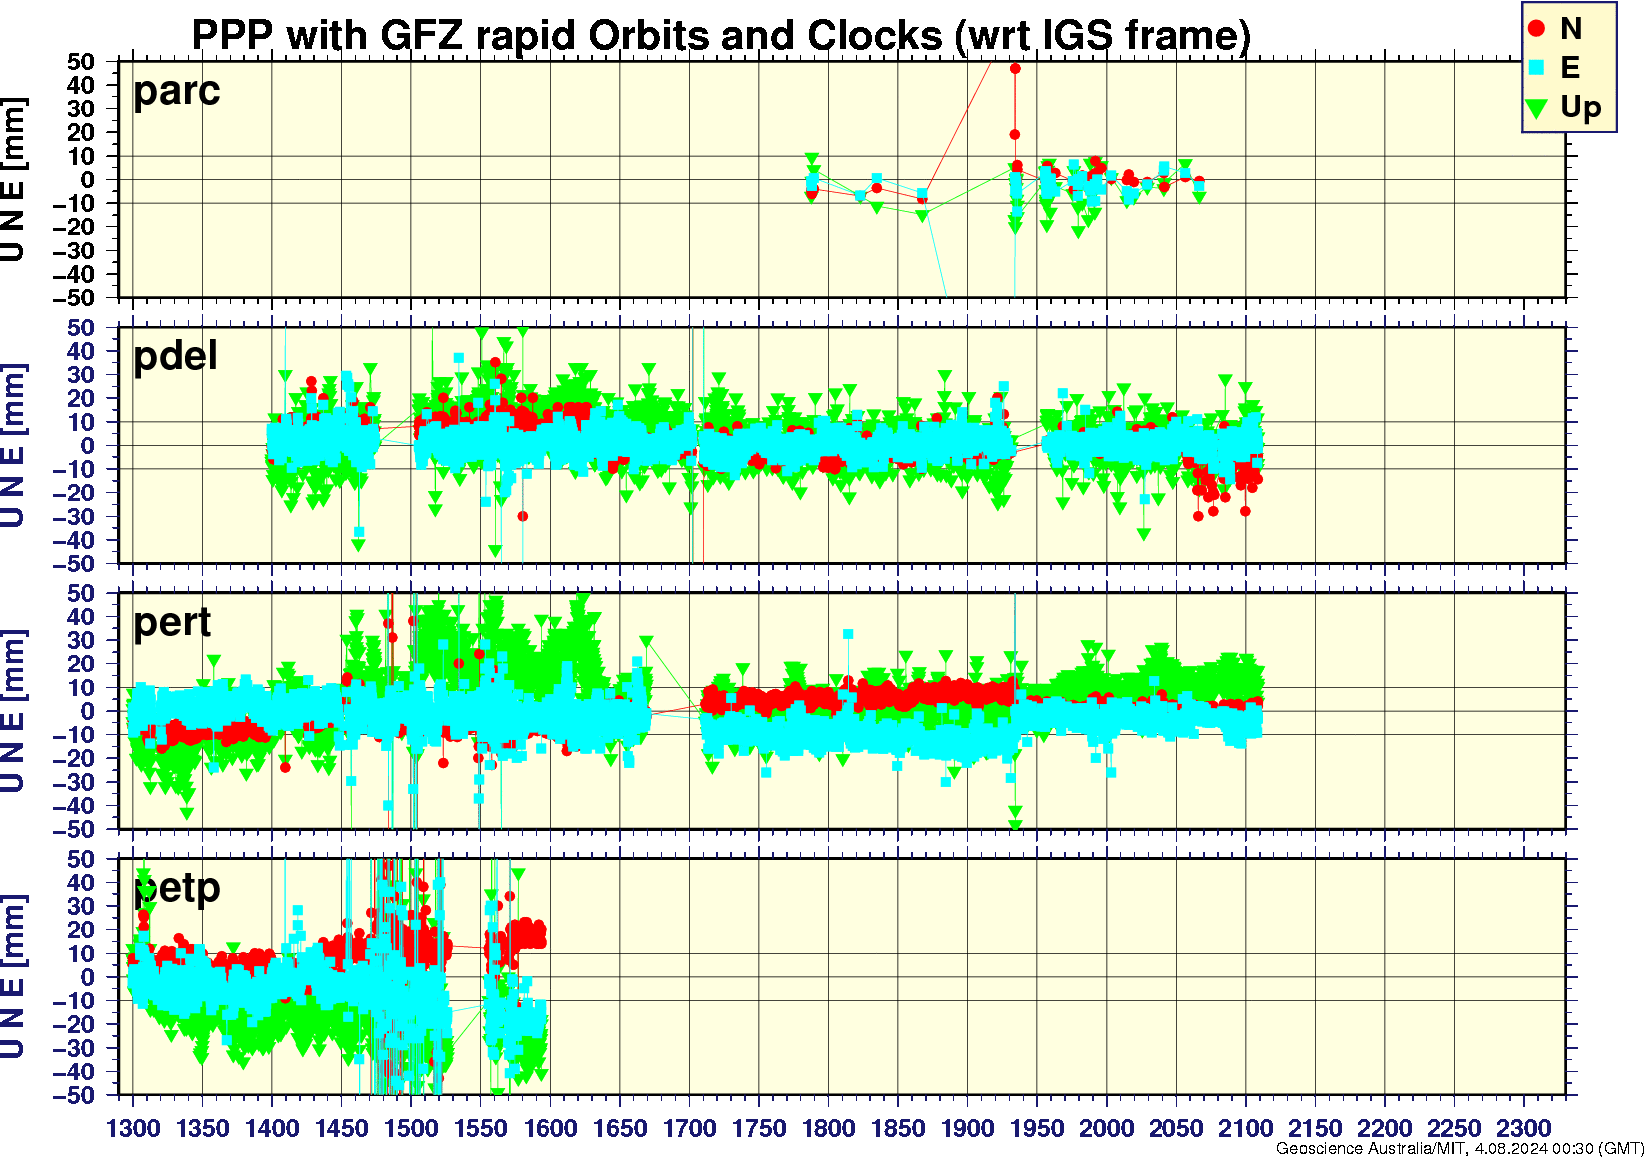Screen dimensions: 1644x1158
Task: Click the 'petp' station label
Action: pyautogui.click(x=177, y=888)
